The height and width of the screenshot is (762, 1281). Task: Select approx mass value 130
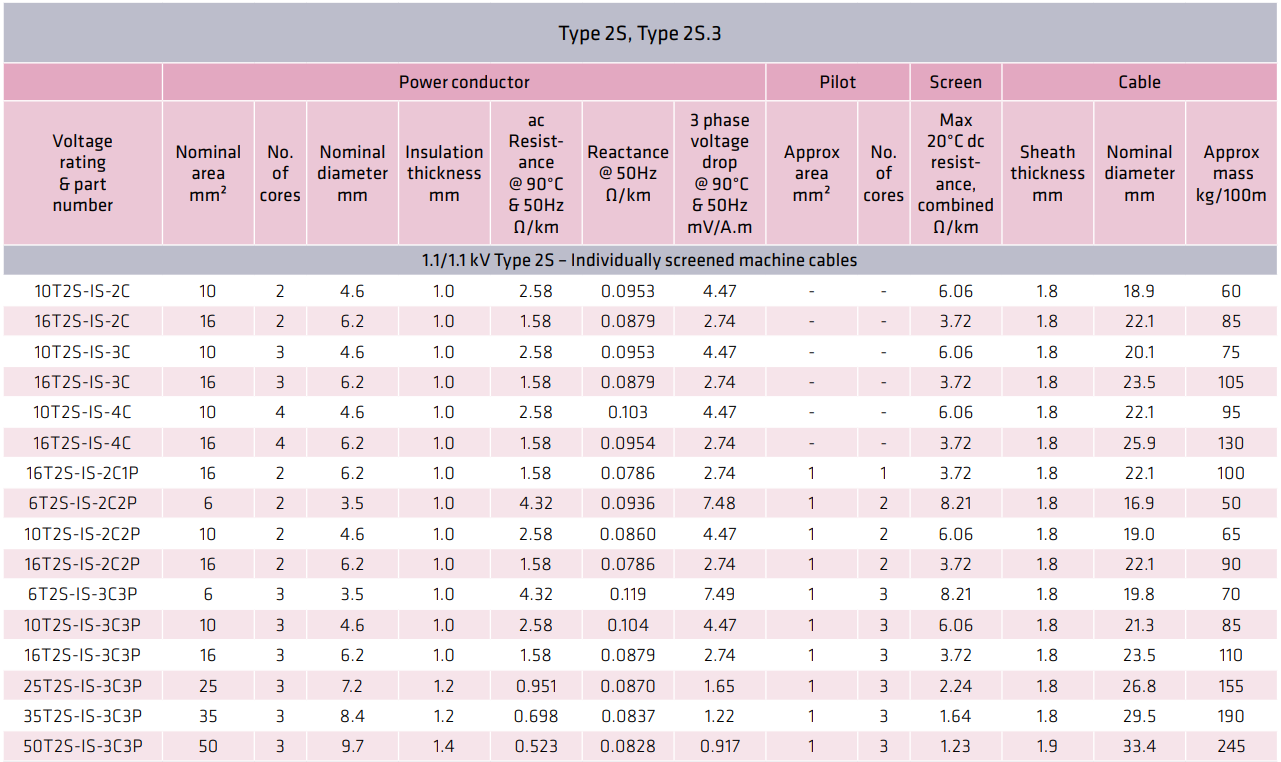tap(1231, 443)
